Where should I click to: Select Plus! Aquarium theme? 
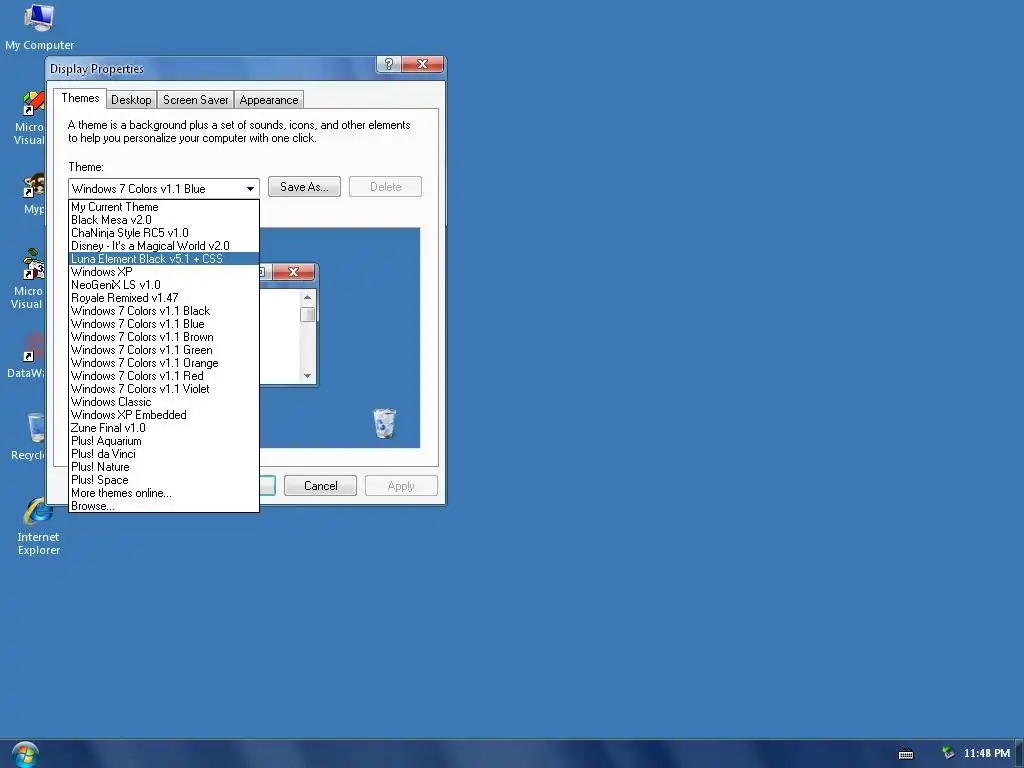(164, 441)
